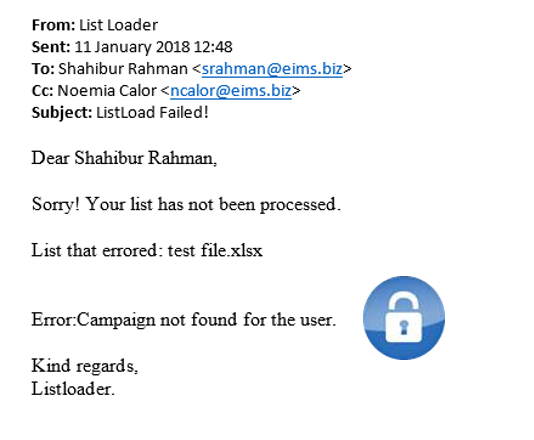Image resolution: width=534 pixels, height=440 pixels.
Task: Click the Cc: Noemia Calor name
Action: tap(107, 91)
